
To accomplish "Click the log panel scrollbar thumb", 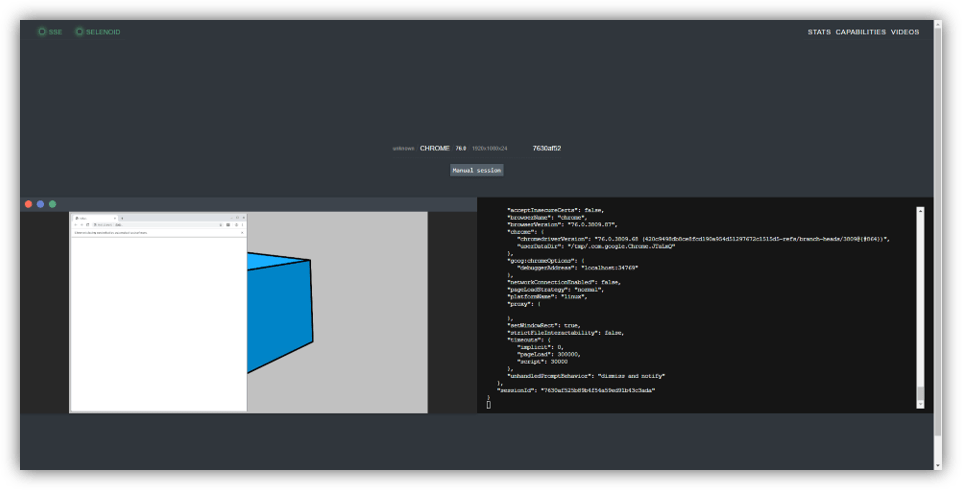I will pos(921,392).
